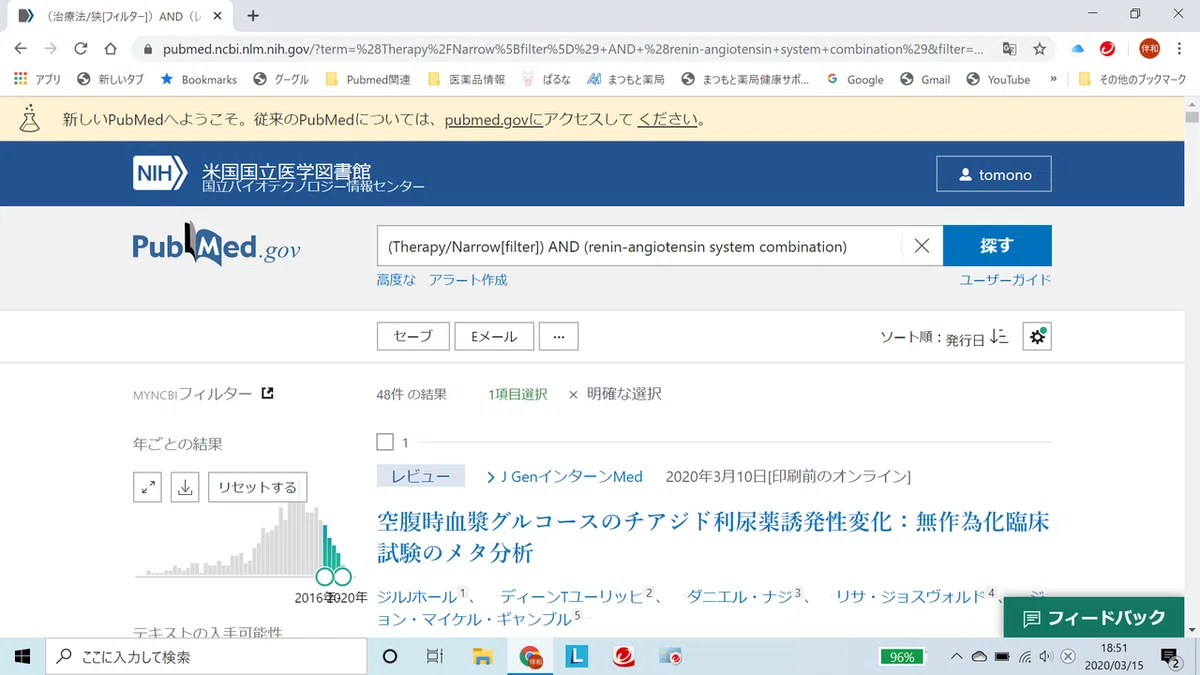
Task: Toggle the sort direction arrow icon
Action: pyautogui.click(x=998, y=338)
